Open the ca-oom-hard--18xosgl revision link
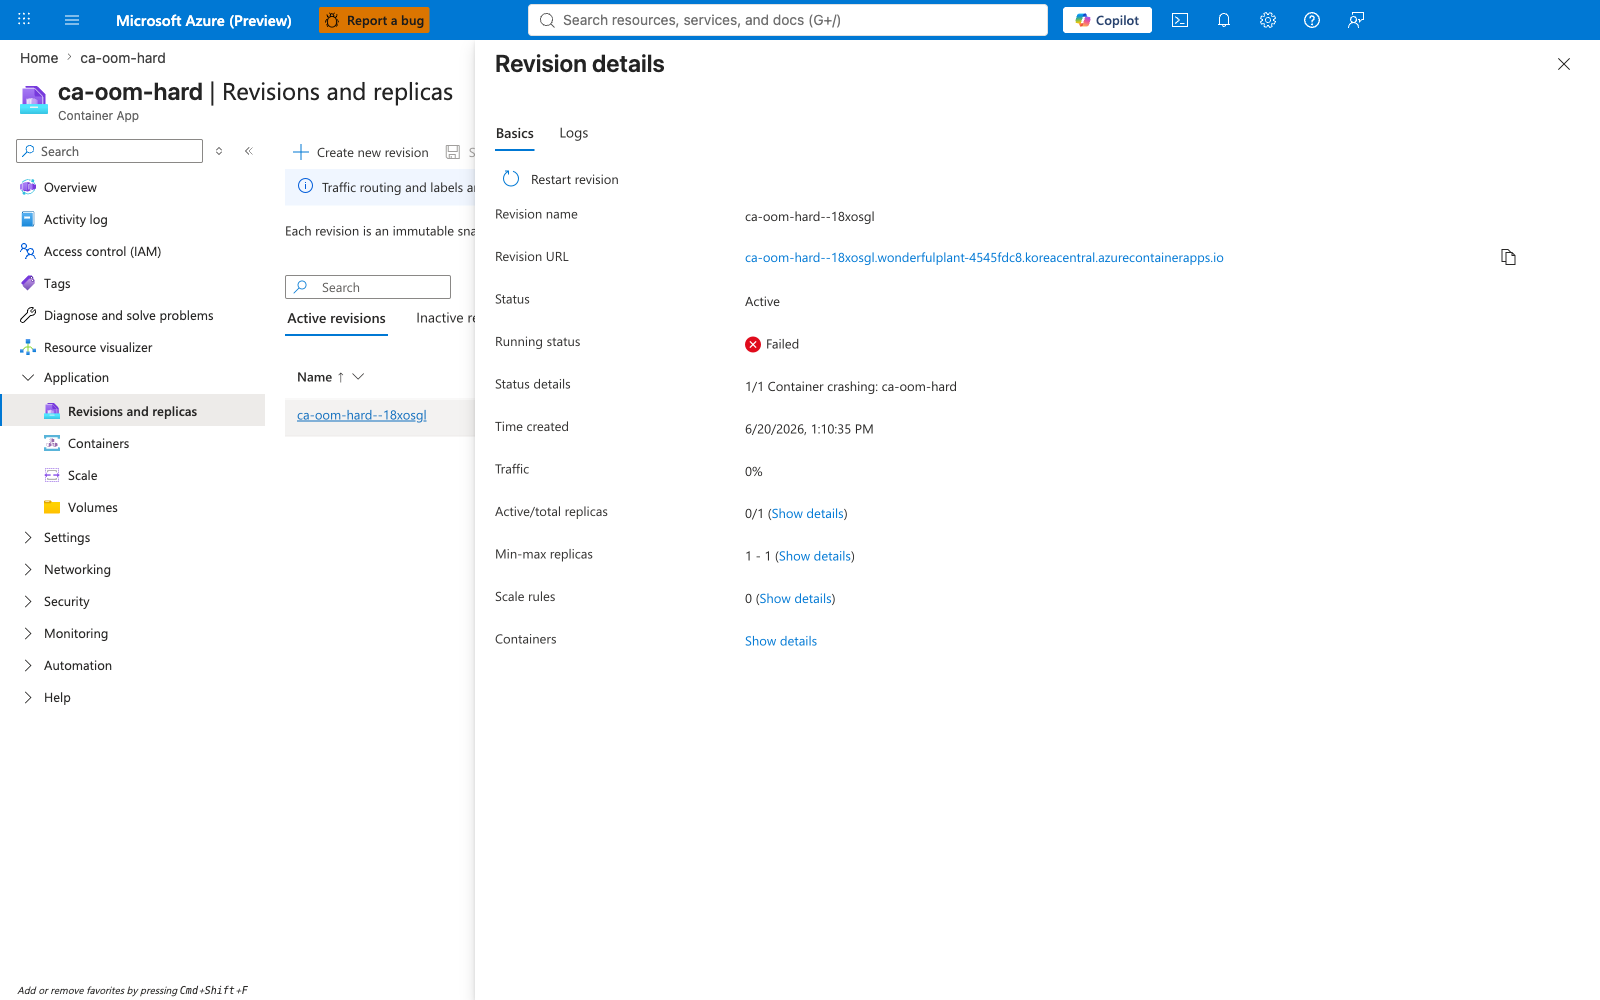 (x=362, y=415)
